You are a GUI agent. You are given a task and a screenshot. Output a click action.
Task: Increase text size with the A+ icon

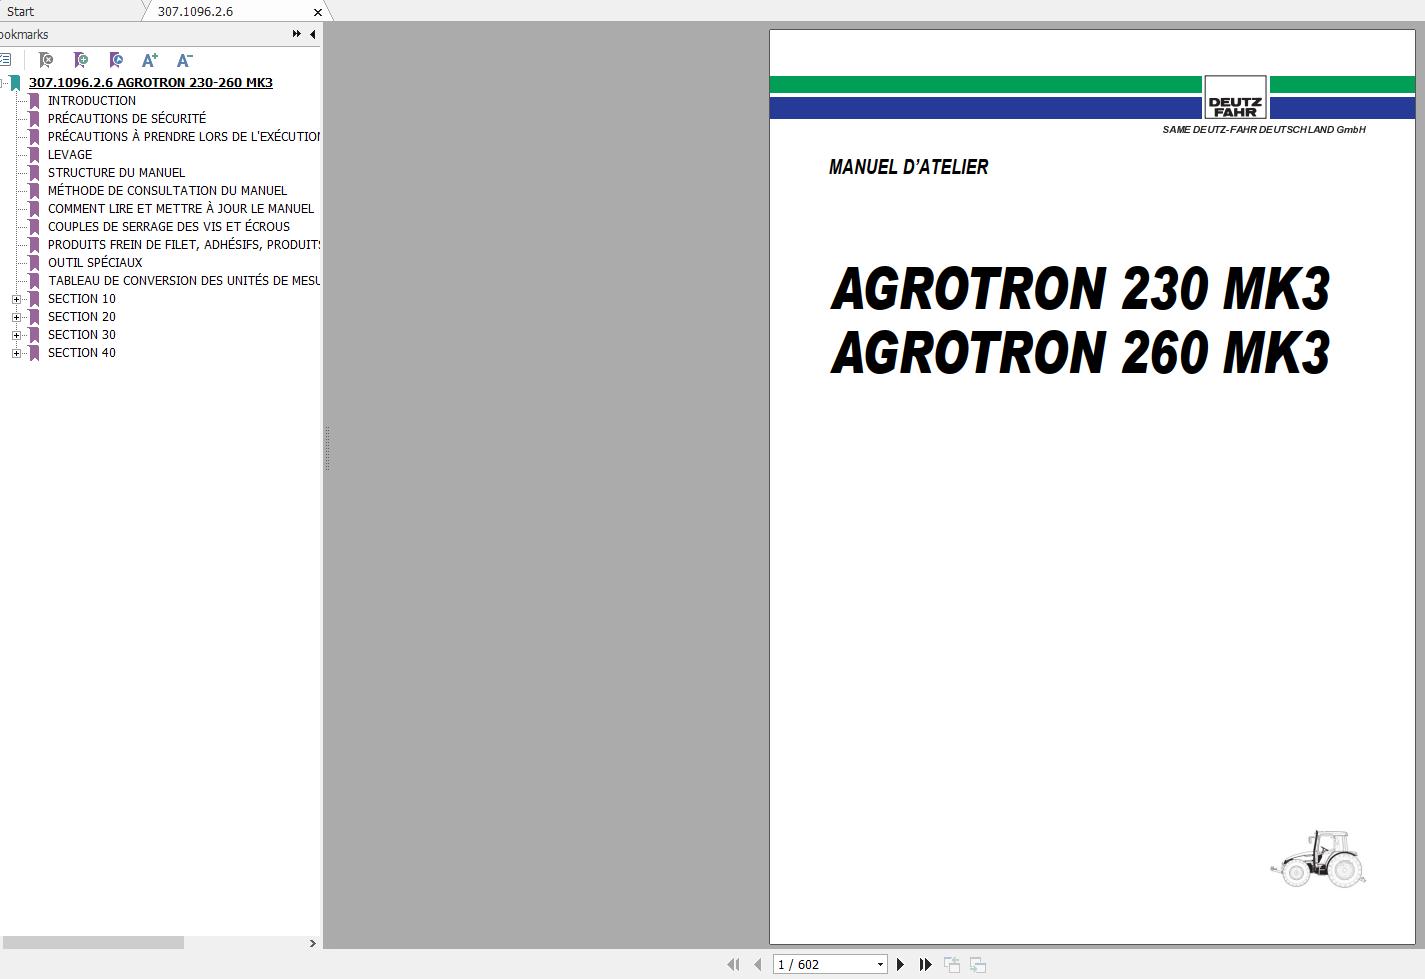pyautogui.click(x=150, y=60)
